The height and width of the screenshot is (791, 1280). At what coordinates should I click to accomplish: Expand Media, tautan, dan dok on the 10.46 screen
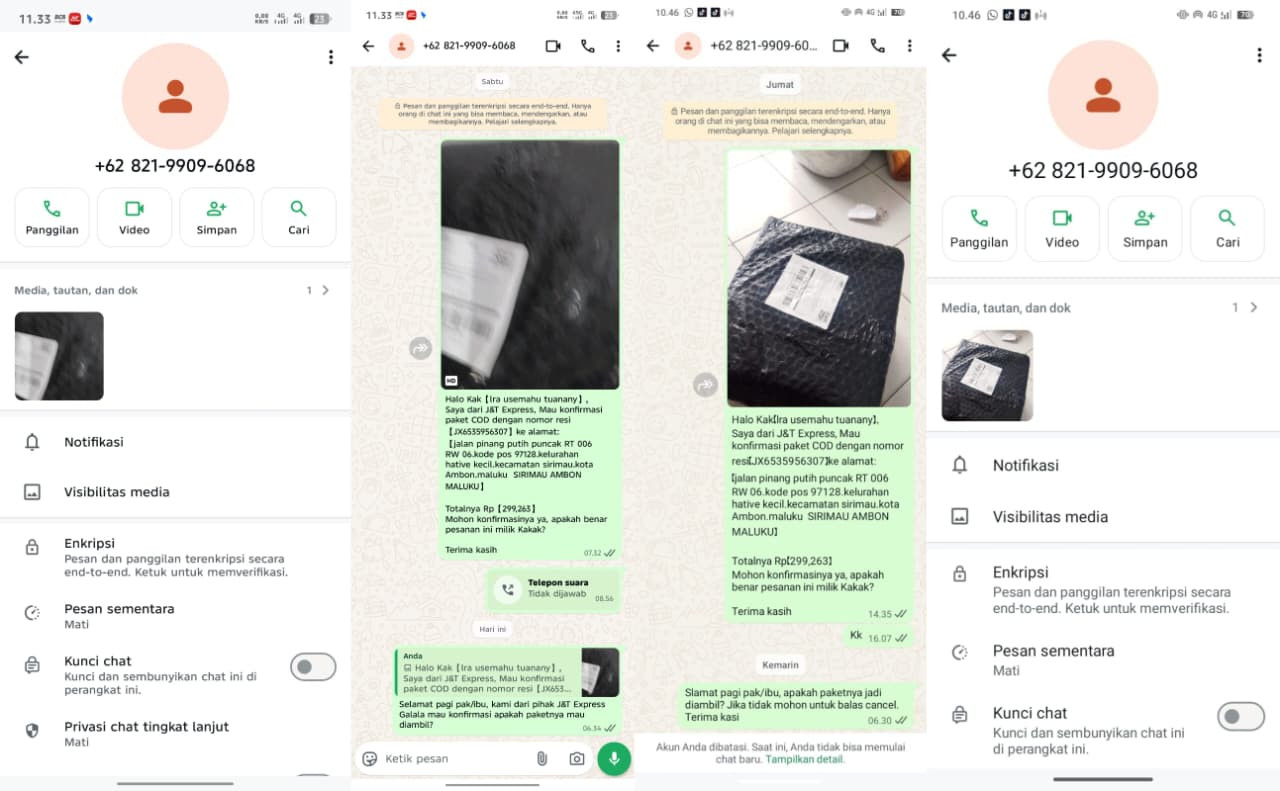click(1103, 308)
